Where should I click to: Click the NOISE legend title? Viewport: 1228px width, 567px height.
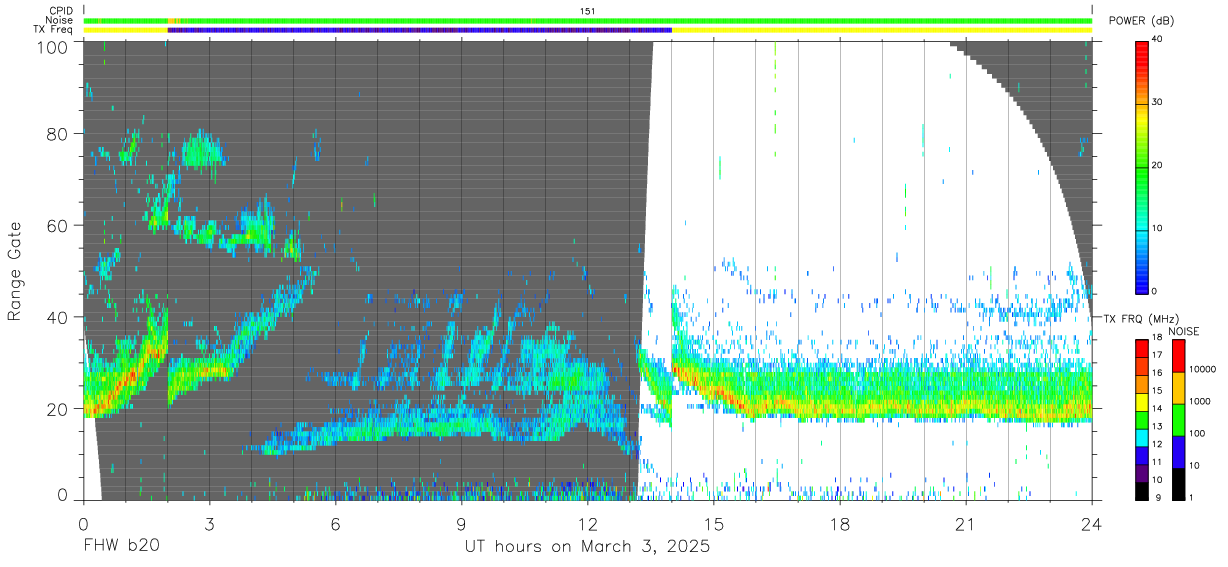tap(1183, 331)
